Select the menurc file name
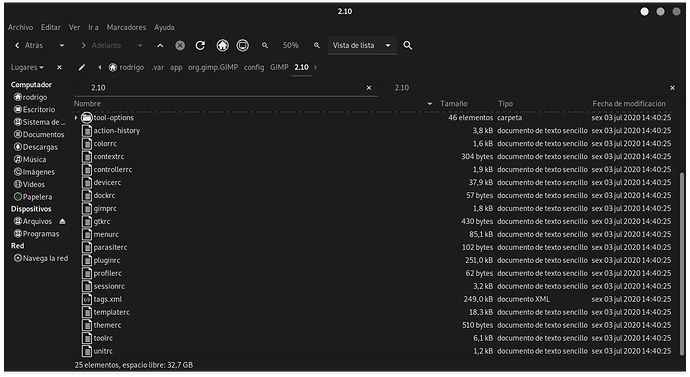The width and height of the screenshot is (690, 377). click(x=106, y=234)
